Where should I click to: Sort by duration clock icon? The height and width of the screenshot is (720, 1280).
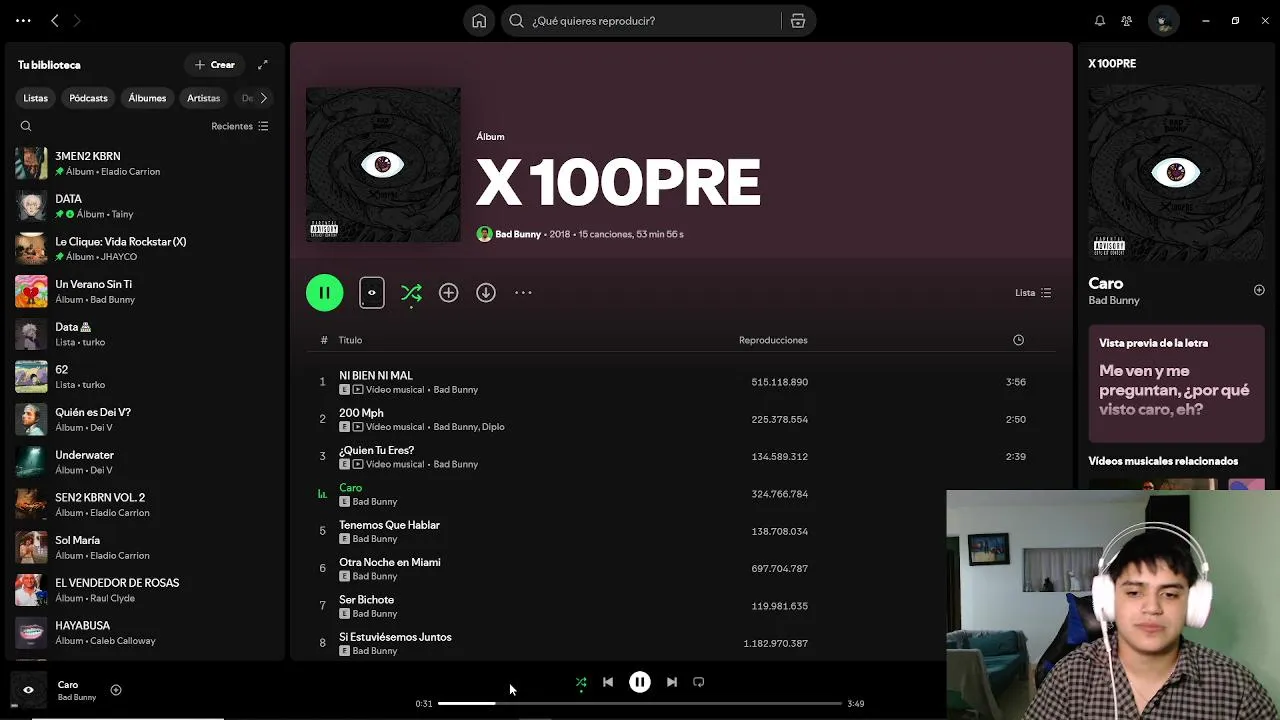[1018, 340]
